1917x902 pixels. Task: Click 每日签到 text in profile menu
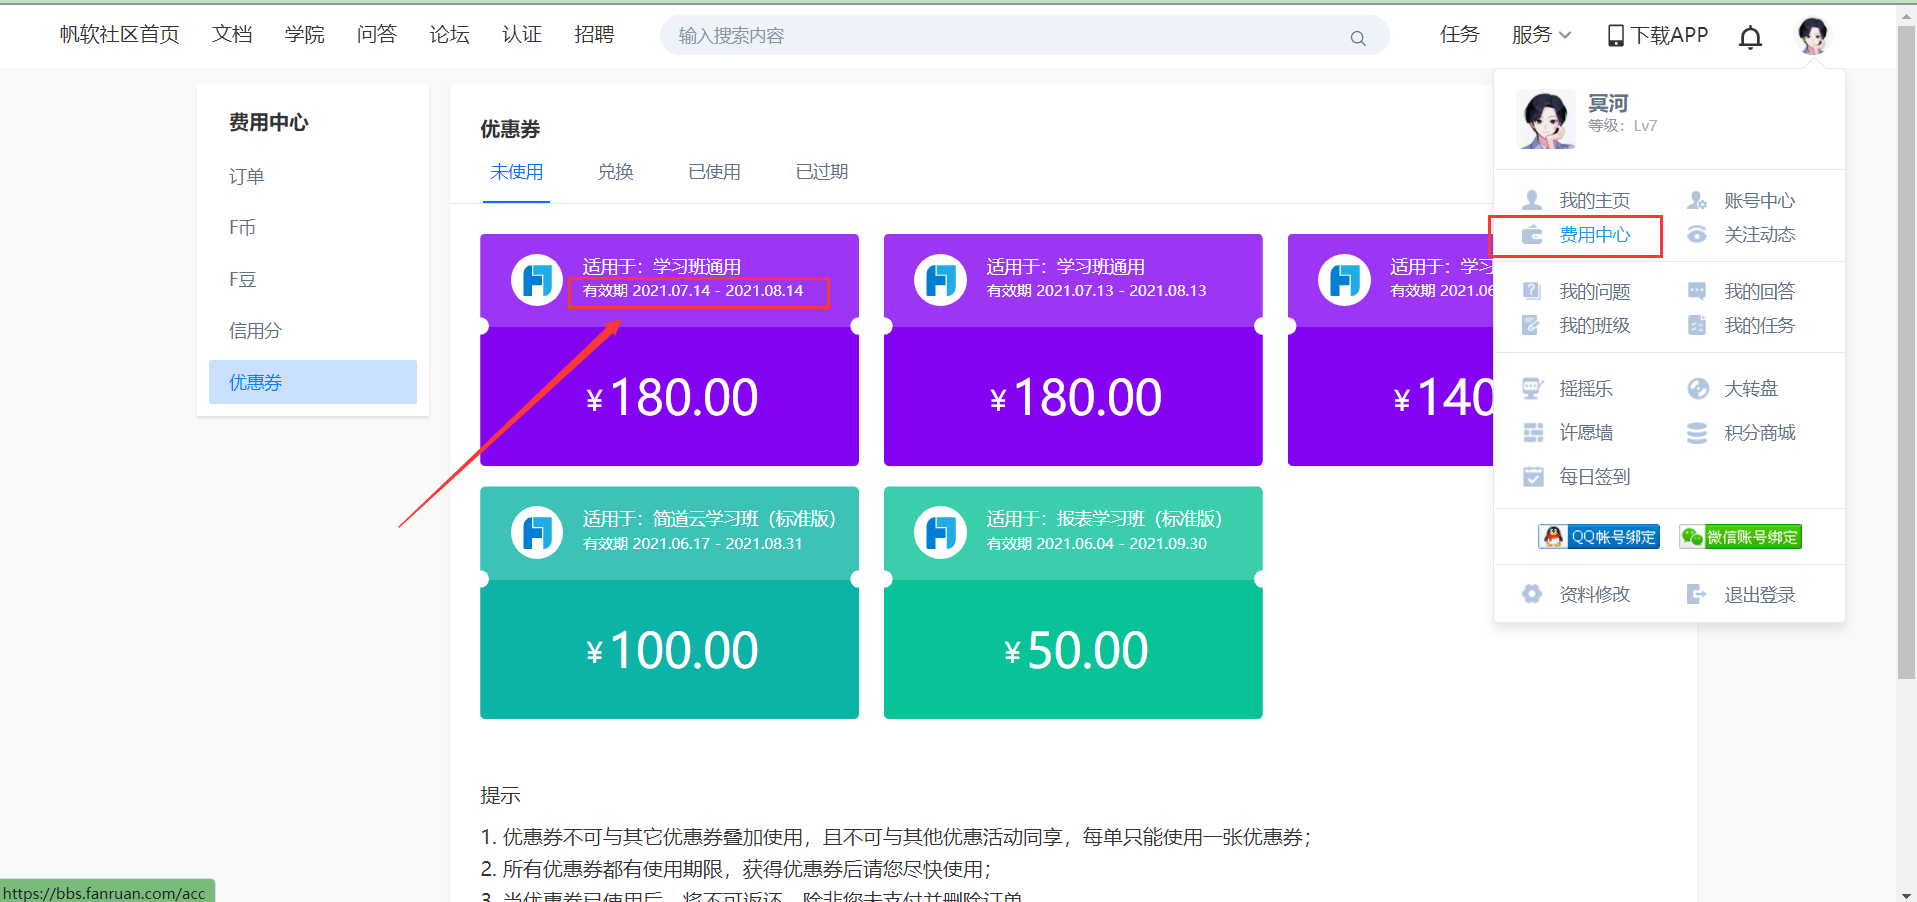click(1595, 476)
